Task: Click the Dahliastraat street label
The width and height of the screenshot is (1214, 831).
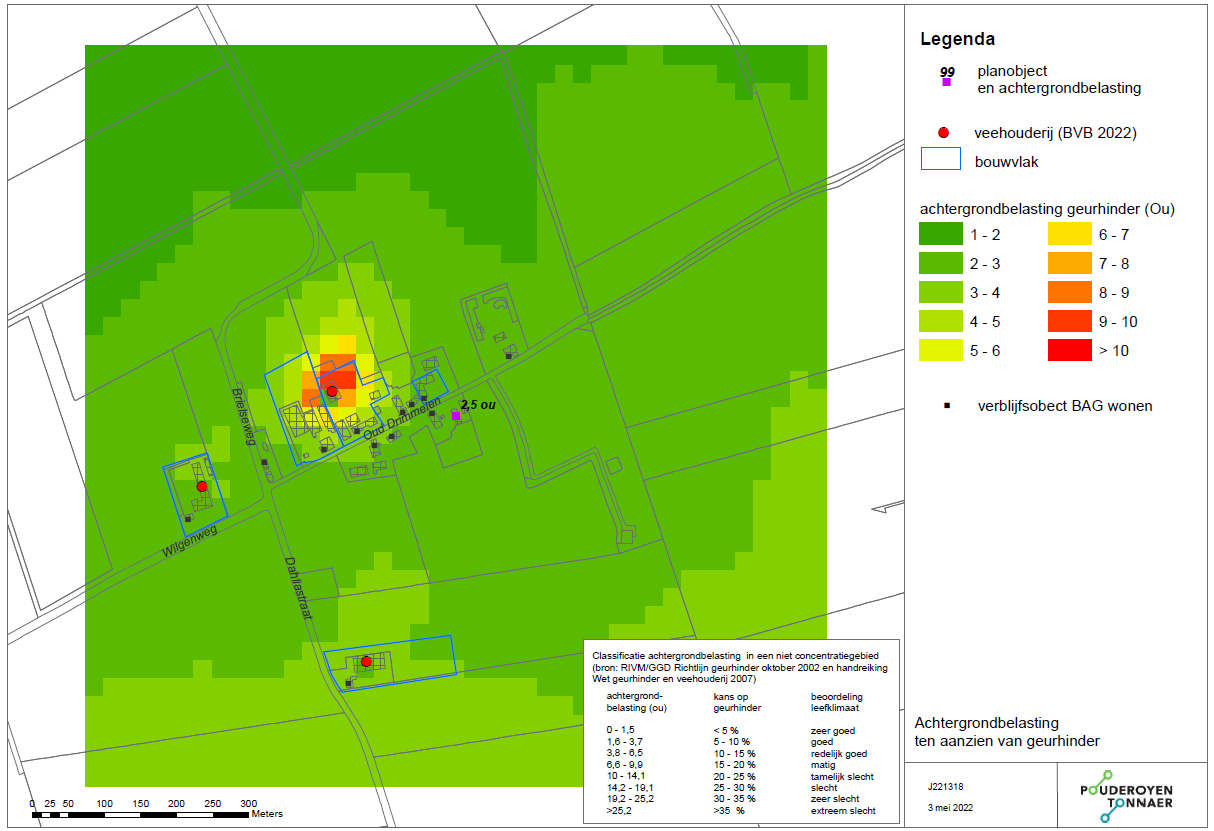Action: (x=298, y=587)
